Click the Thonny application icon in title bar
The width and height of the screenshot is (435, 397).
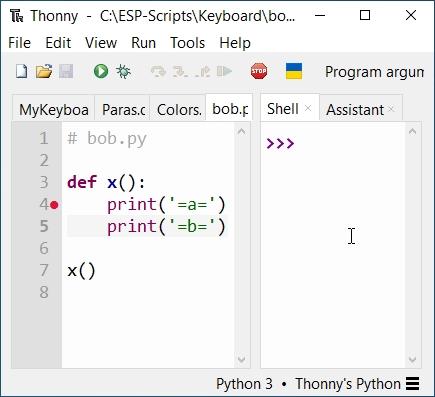click(x=16, y=16)
